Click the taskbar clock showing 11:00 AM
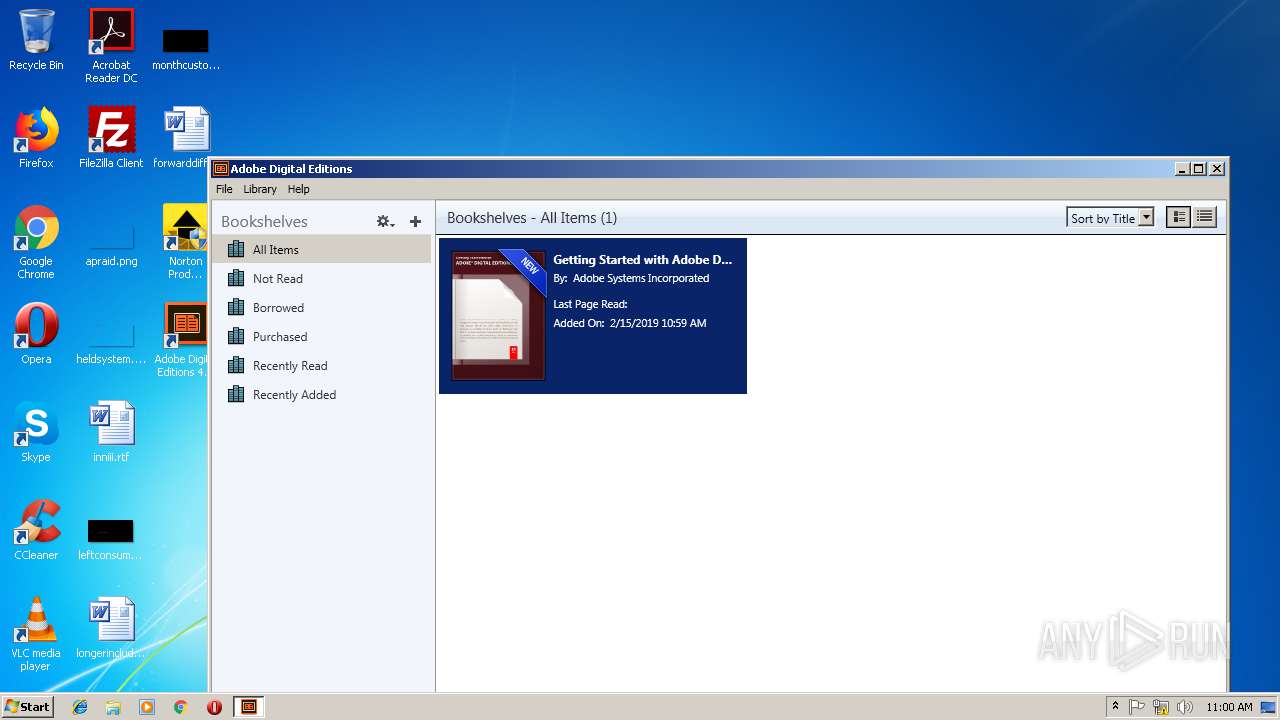 coord(1229,707)
